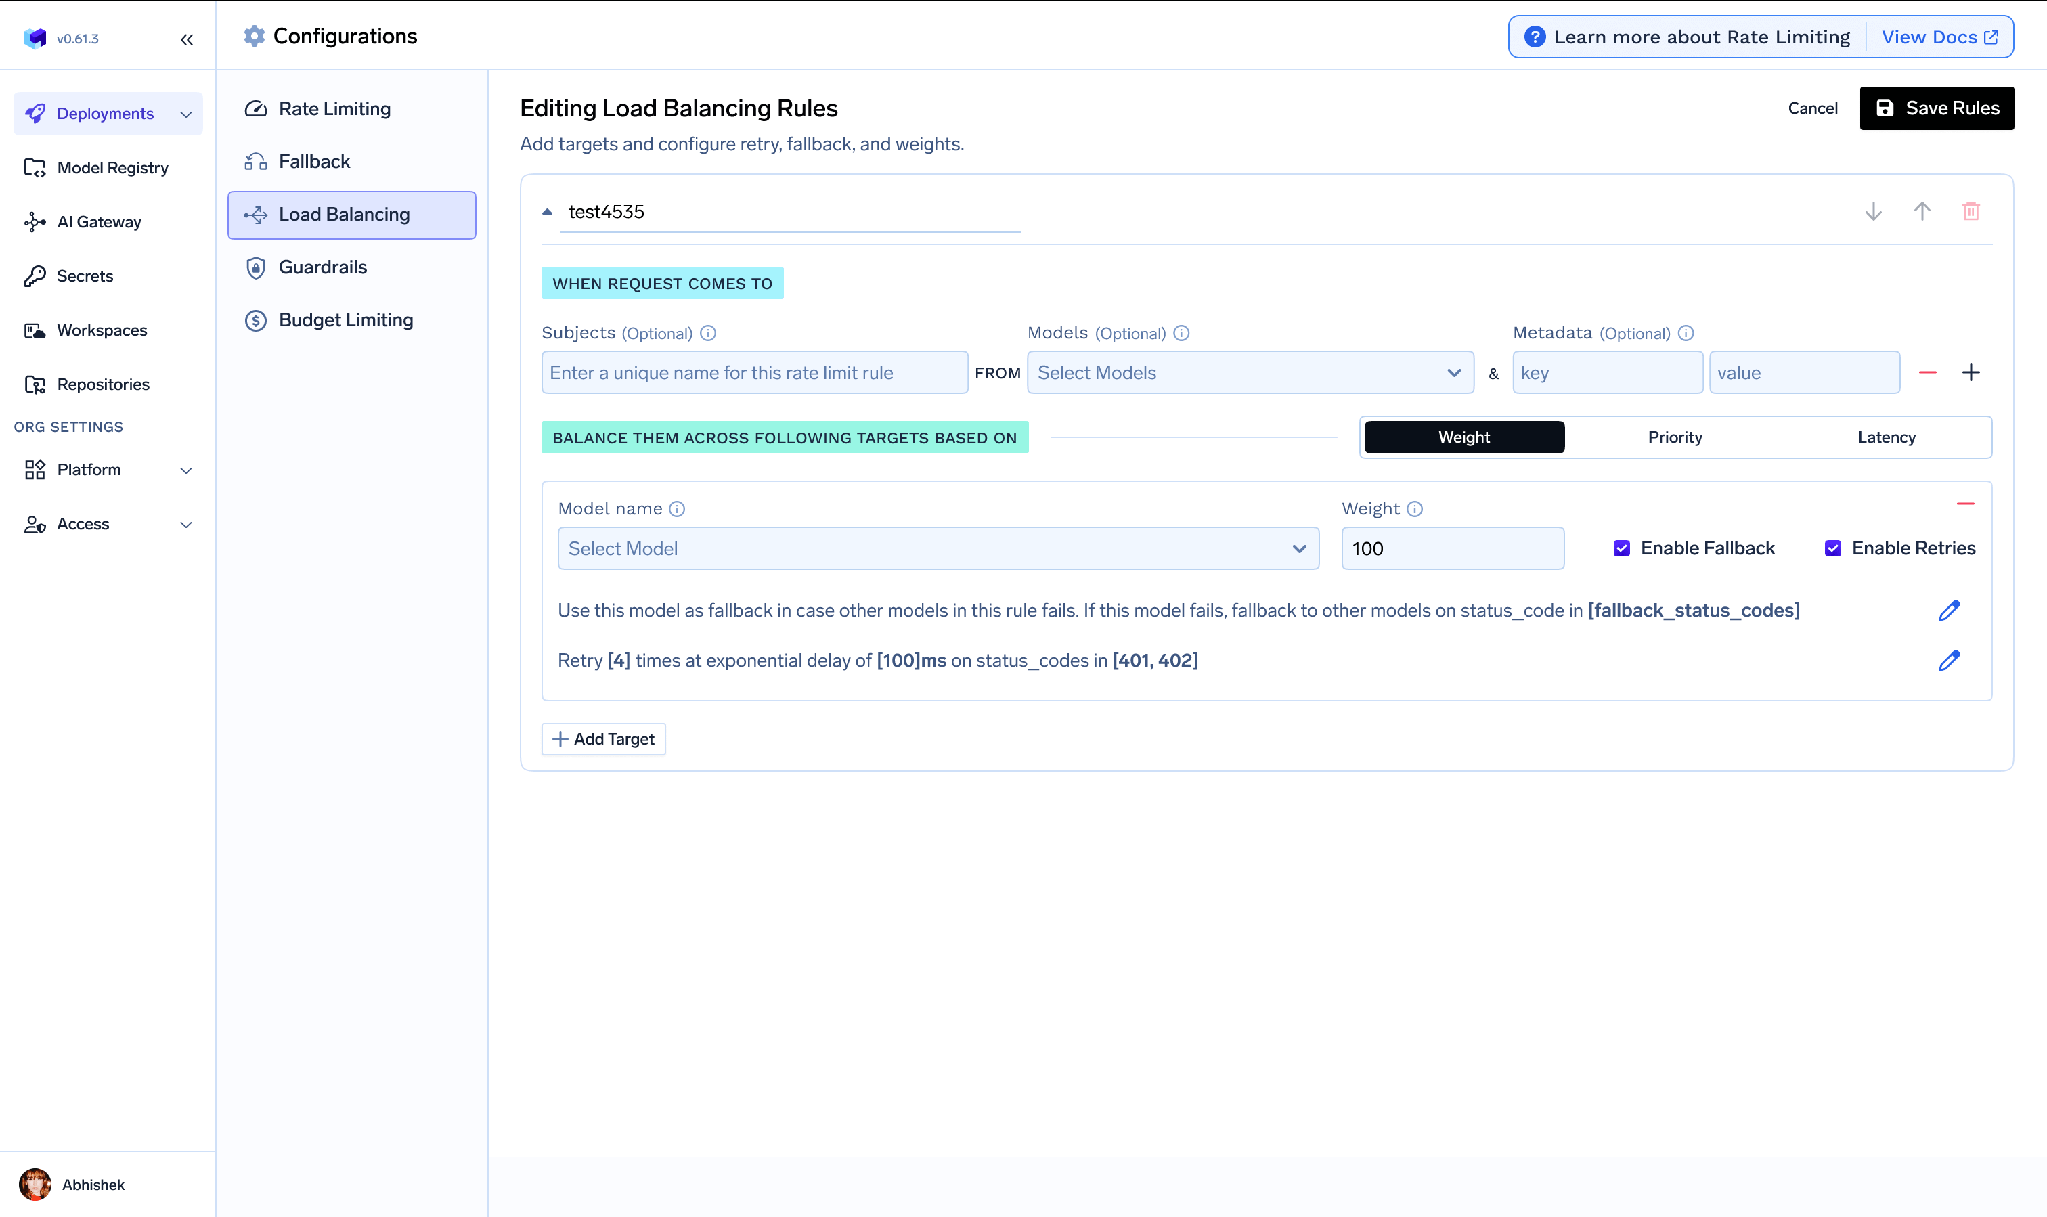Edit retry settings pencil icon
This screenshot has height=1217, width=2047.
(x=1949, y=660)
